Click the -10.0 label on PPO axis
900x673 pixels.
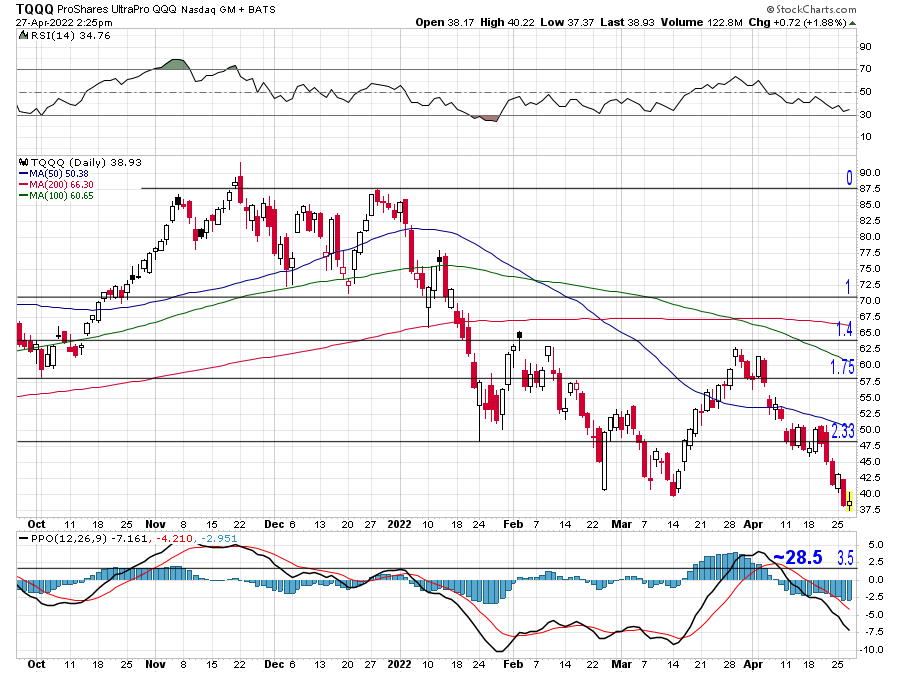pyautogui.click(x=871, y=650)
